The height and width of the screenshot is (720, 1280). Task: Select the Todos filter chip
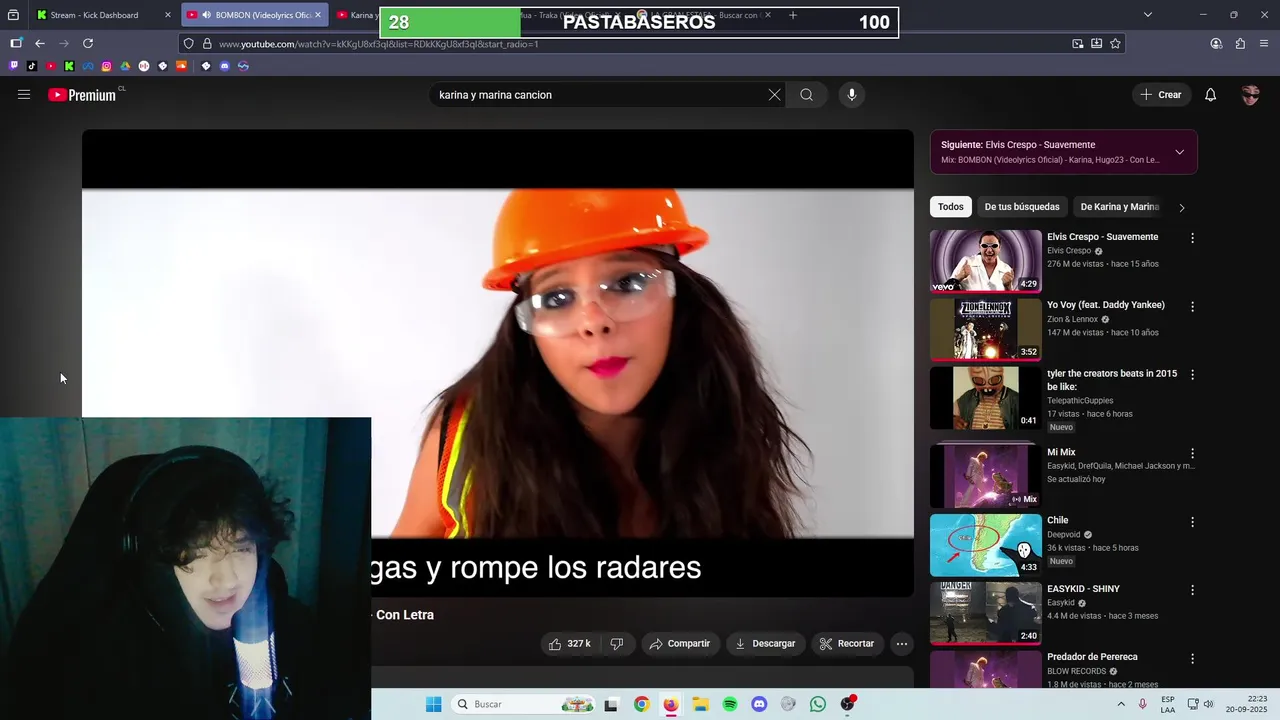[951, 207]
